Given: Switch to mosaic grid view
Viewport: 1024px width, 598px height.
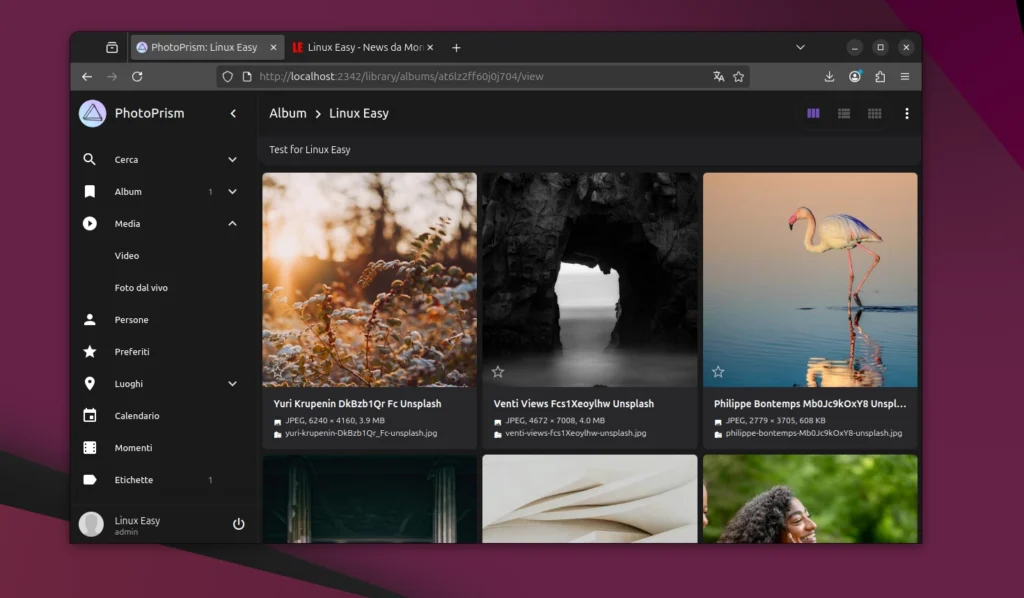Looking at the screenshot, I should tap(875, 114).
